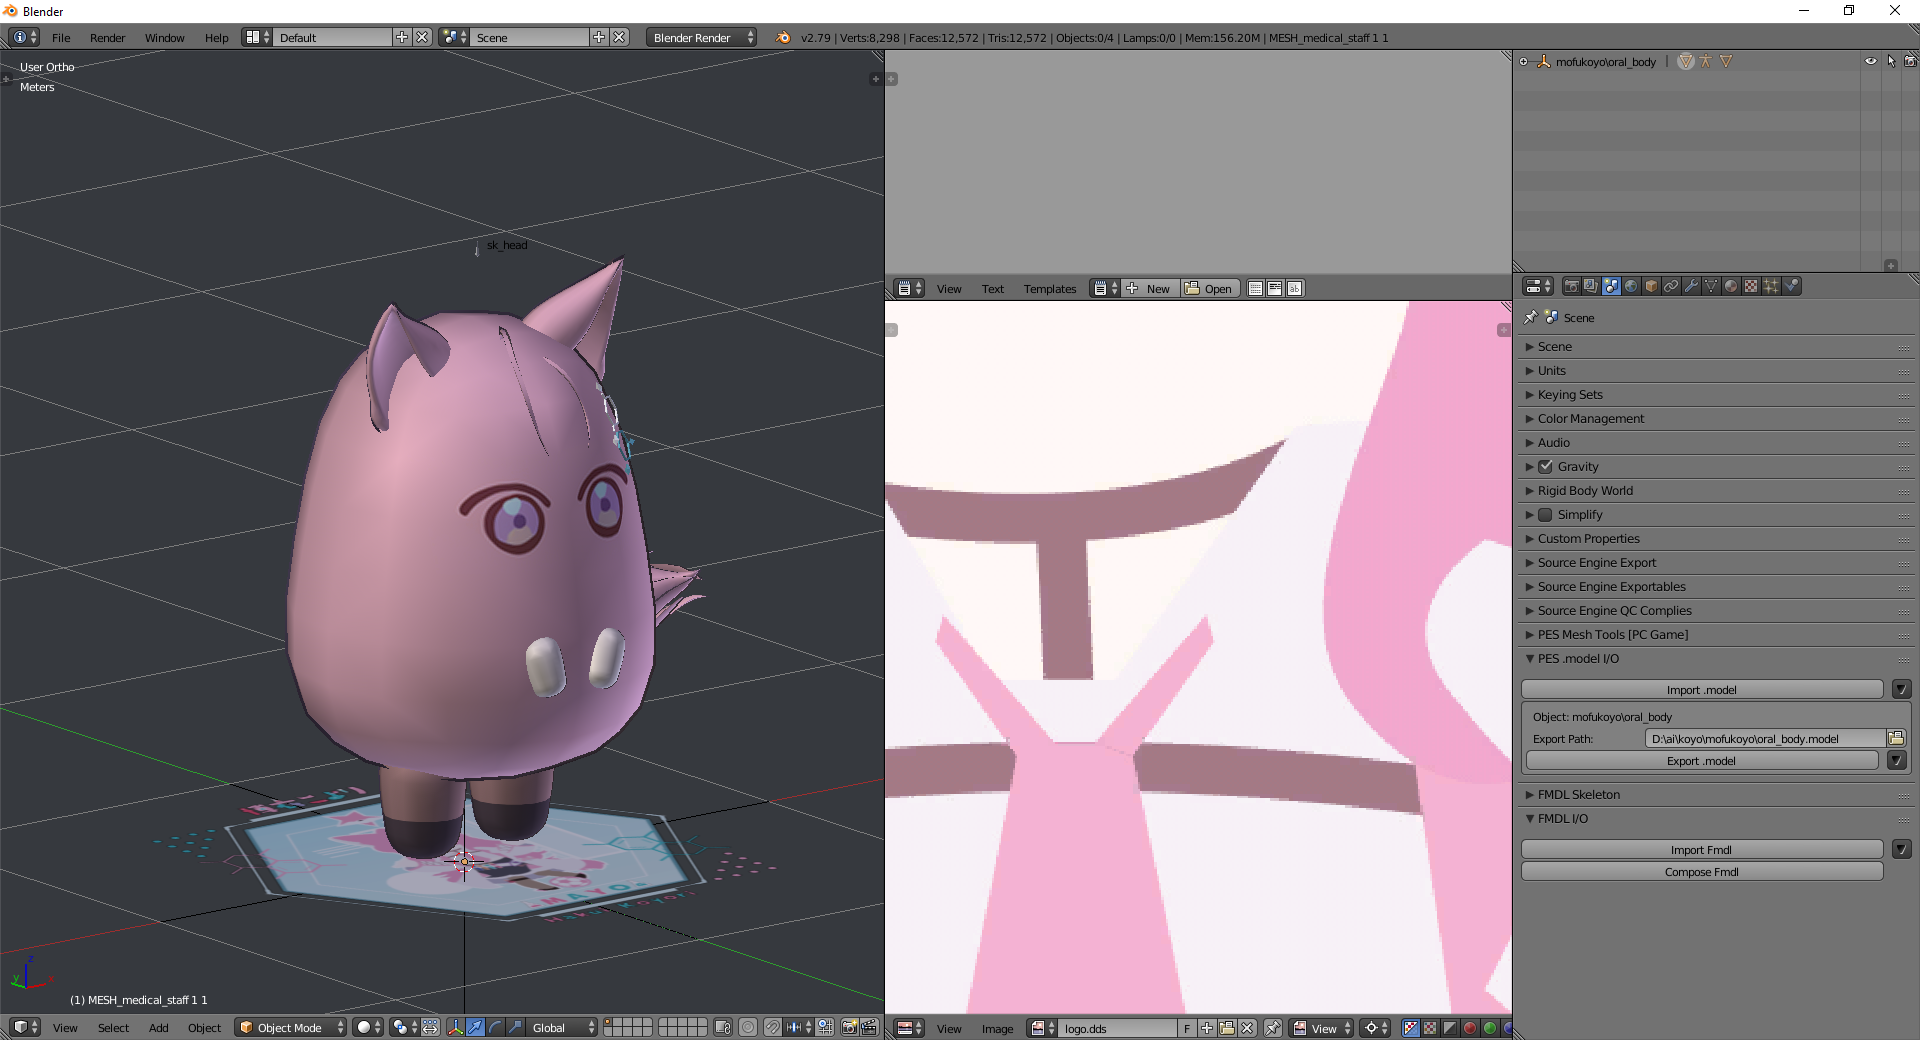Click the Export Path input field
The width and height of the screenshot is (1920, 1040).
point(1765,738)
